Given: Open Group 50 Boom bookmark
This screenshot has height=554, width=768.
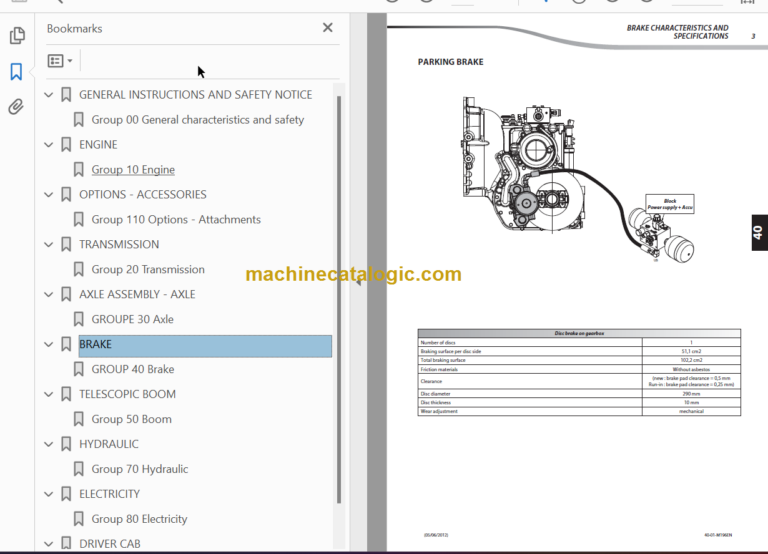Looking at the screenshot, I should coord(131,419).
